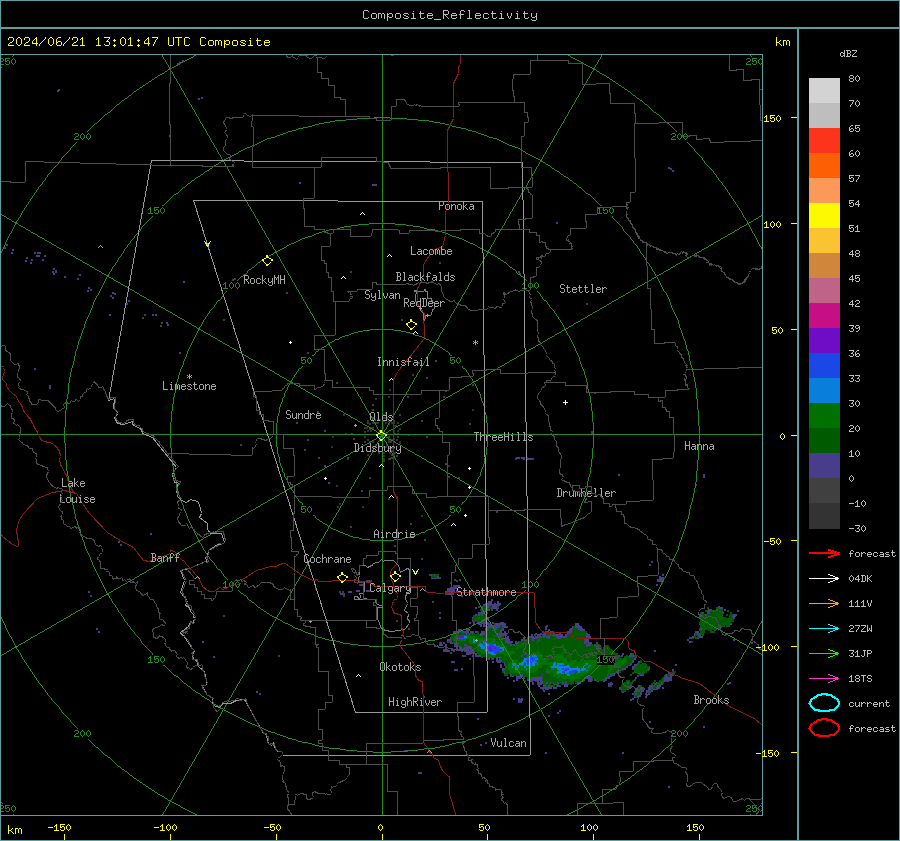Click the yellow diamond marker near RedDeer

(411, 325)
